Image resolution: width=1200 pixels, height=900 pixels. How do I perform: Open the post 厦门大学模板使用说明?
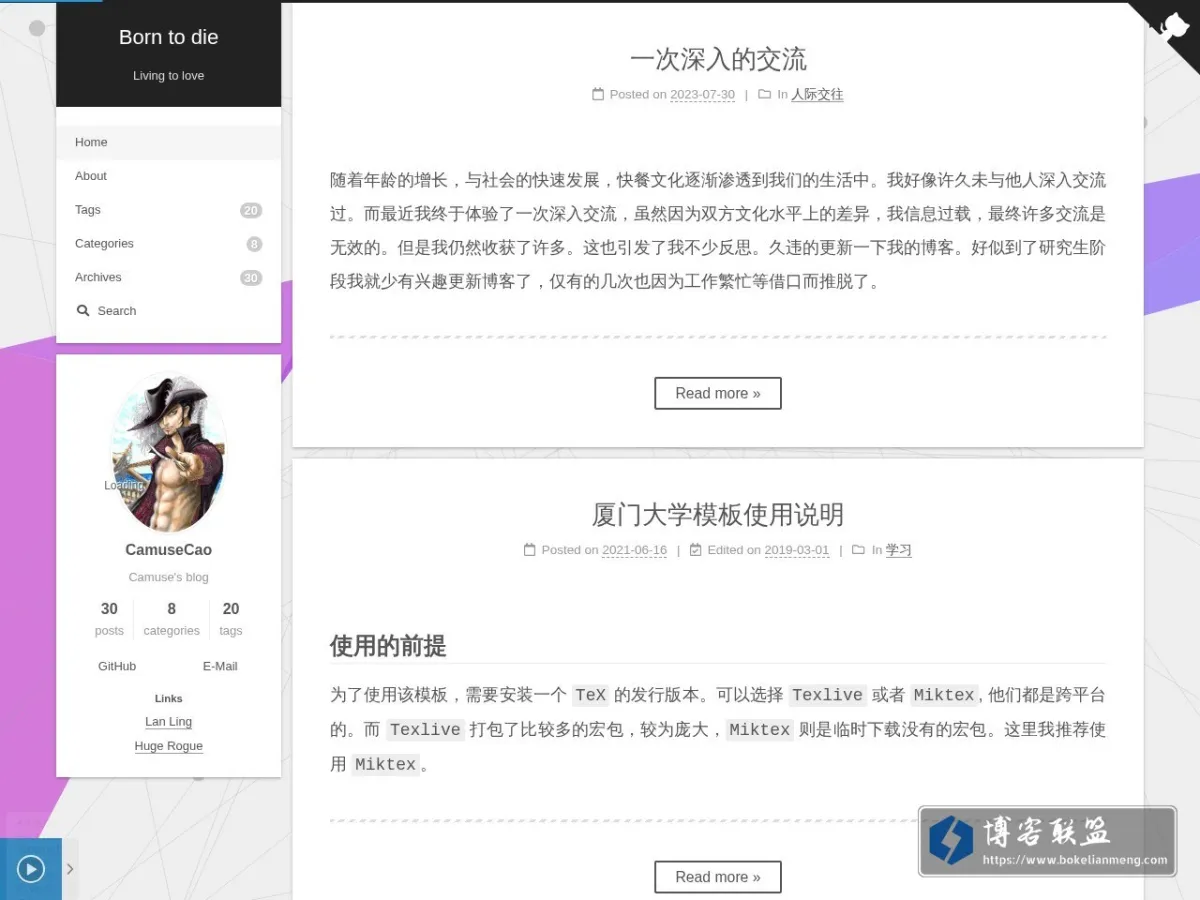pyautogui.click(x=718, y=515)
